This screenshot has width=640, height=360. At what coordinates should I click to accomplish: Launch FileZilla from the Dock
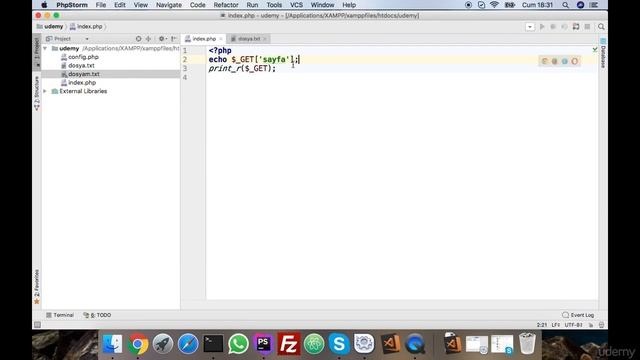pyautogui.click(x=289, y=344)
